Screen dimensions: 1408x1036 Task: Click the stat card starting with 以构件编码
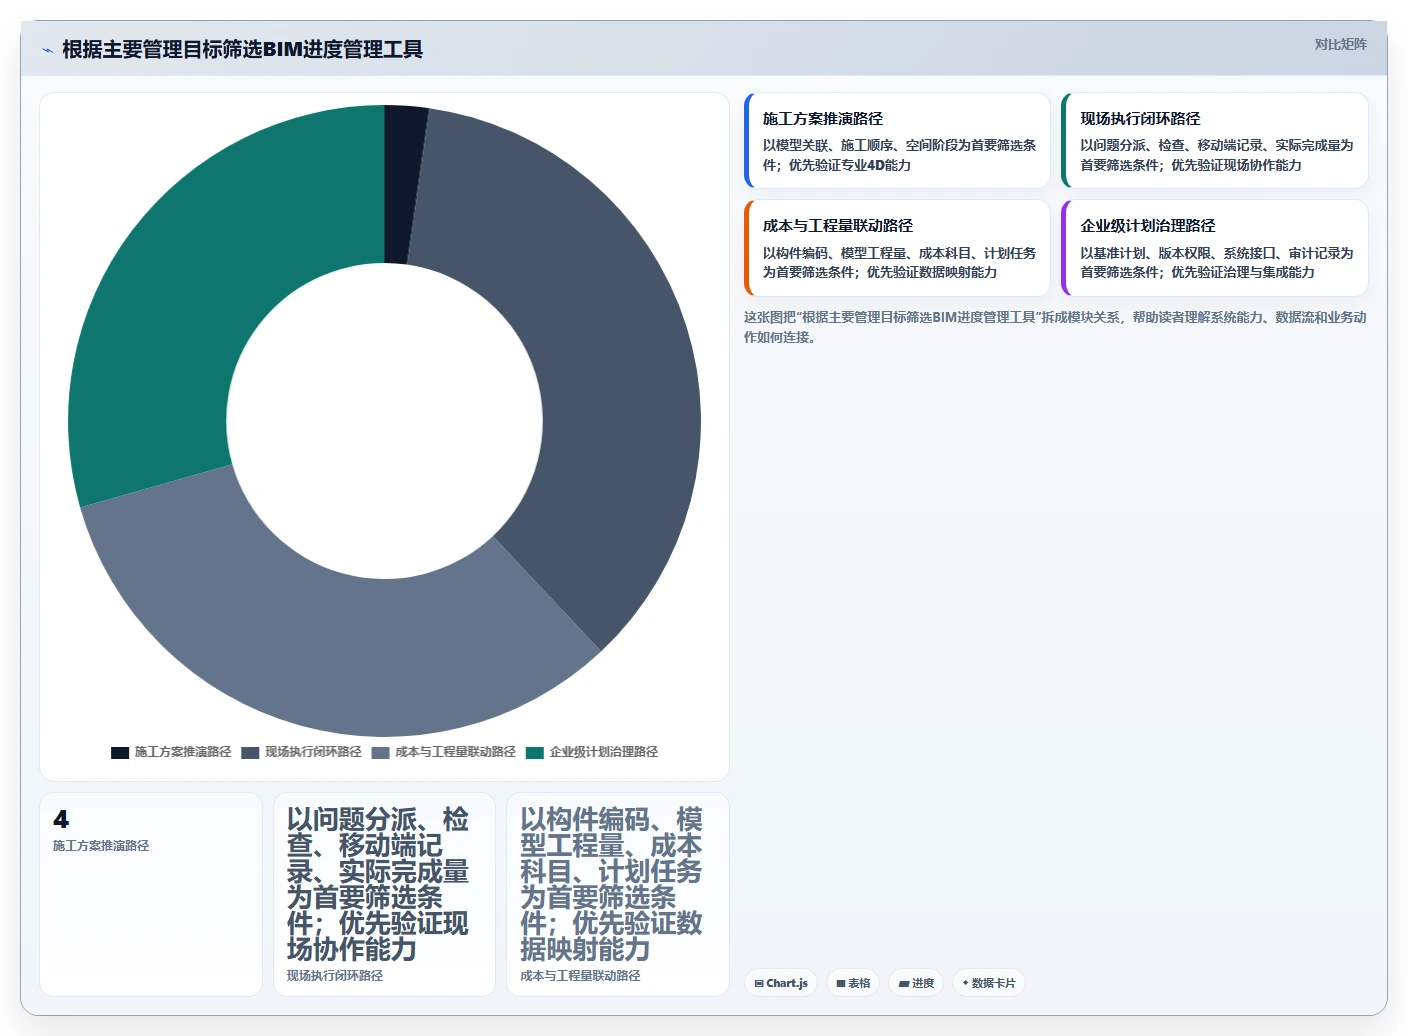tap(618, 894)
